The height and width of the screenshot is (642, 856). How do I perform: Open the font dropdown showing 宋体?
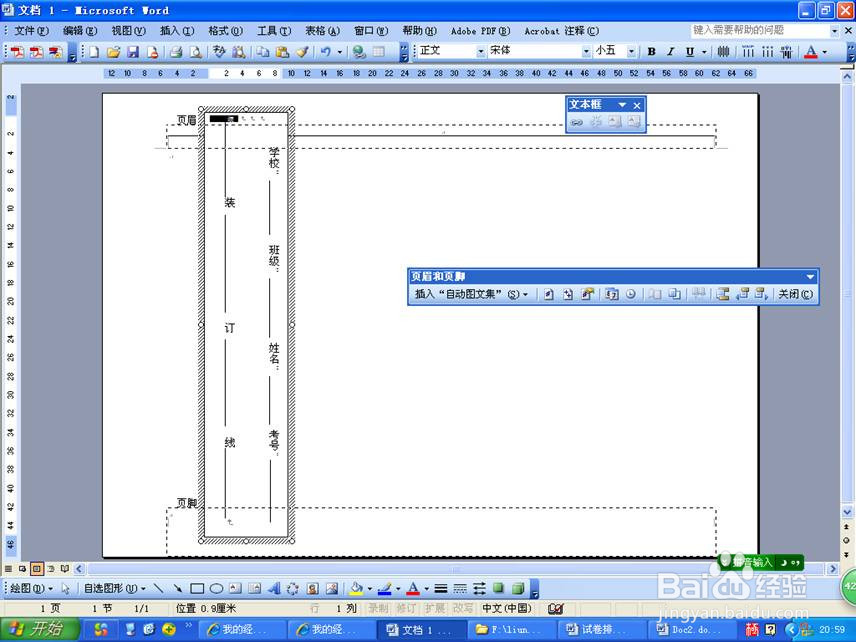[586, 51]
